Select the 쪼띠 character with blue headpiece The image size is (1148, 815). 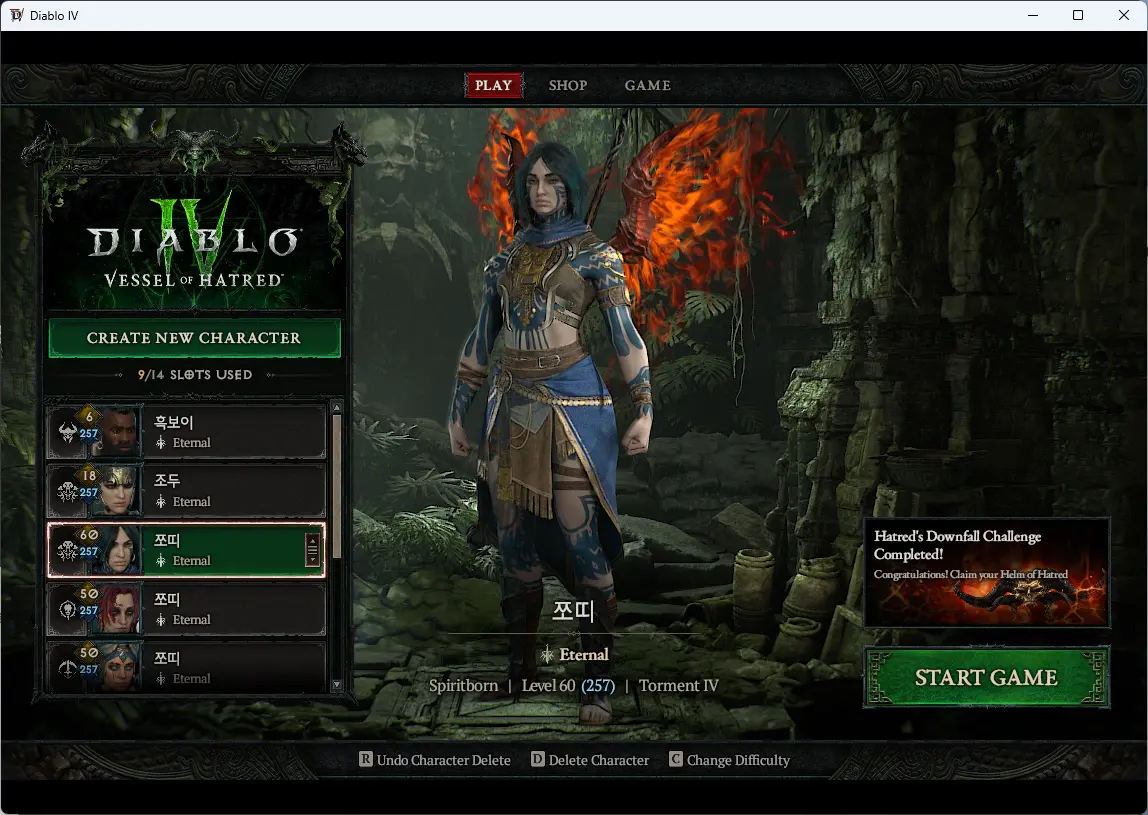pos(186,666)
